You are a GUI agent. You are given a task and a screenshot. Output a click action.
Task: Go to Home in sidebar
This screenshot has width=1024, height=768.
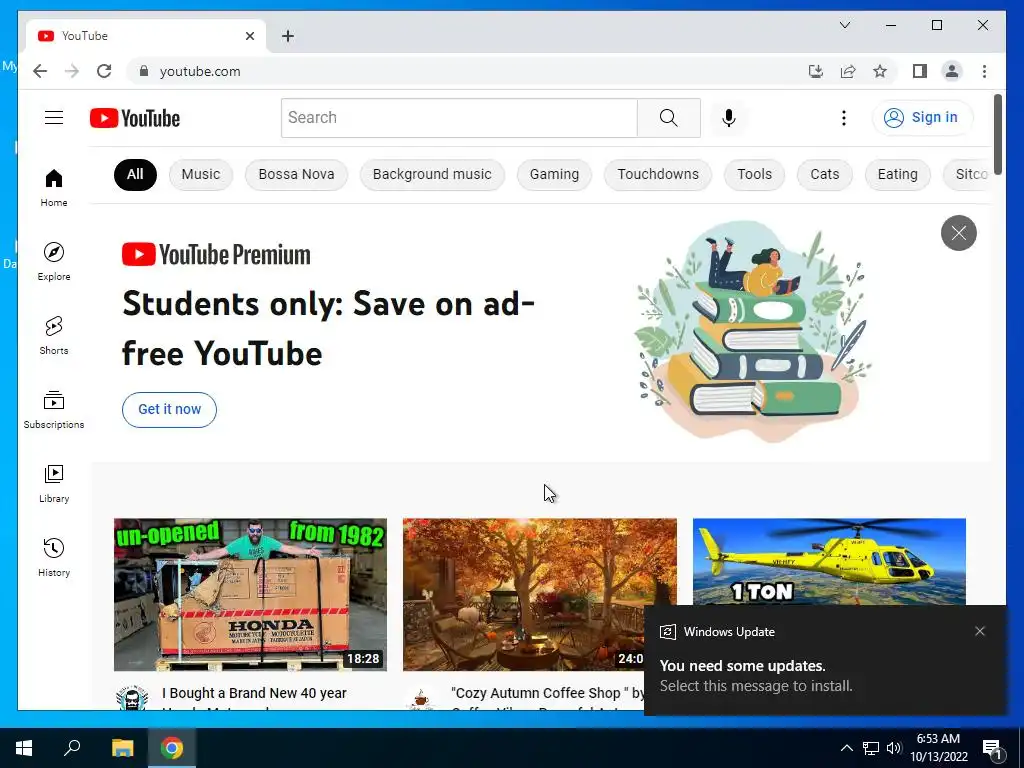point(54,188)
